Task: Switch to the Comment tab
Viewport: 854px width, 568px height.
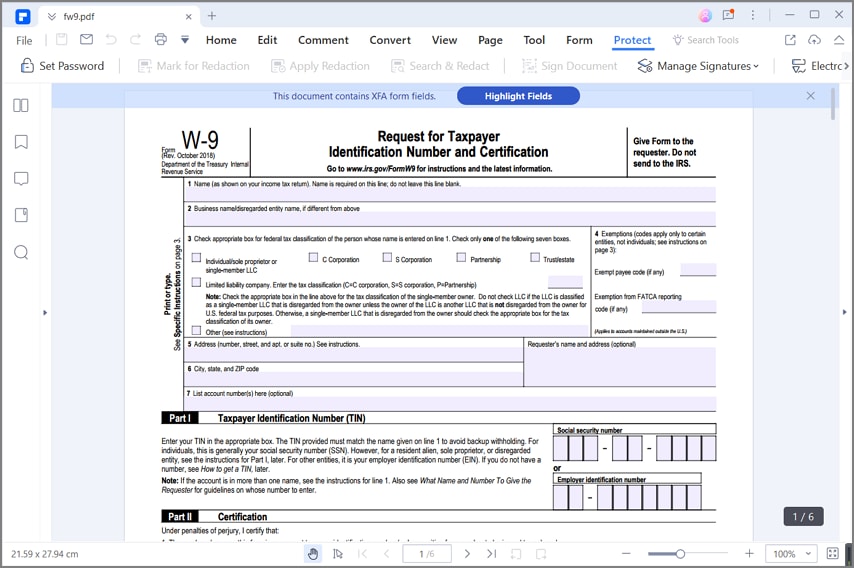Action: click(323, 40)
